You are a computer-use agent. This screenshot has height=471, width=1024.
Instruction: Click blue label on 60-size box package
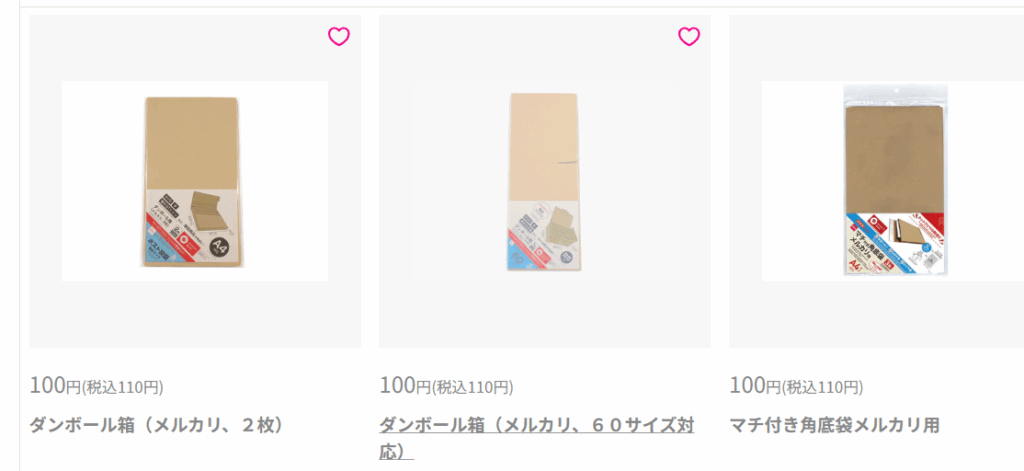[x=520, y=252]
